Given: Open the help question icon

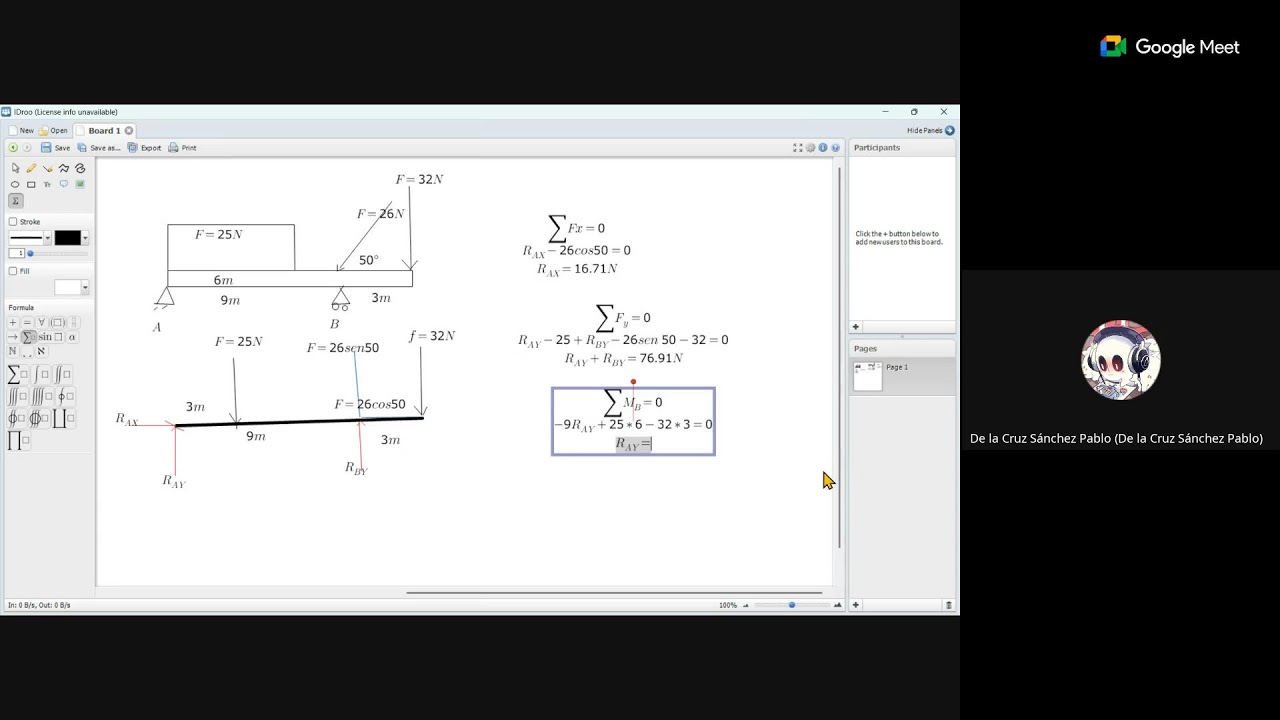Looking at the screenshot, I should click(835, 147).
